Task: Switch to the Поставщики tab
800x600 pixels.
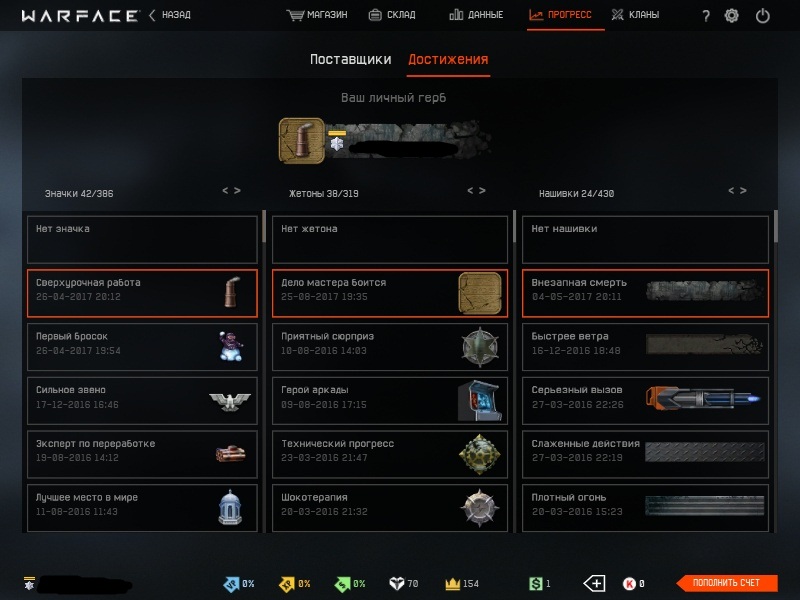Action: [351, 60]
